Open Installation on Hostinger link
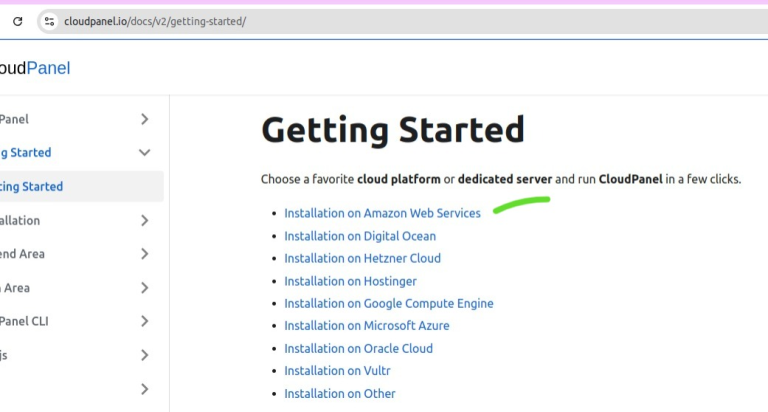Screen dimensions: 768x412 point(350,281)
